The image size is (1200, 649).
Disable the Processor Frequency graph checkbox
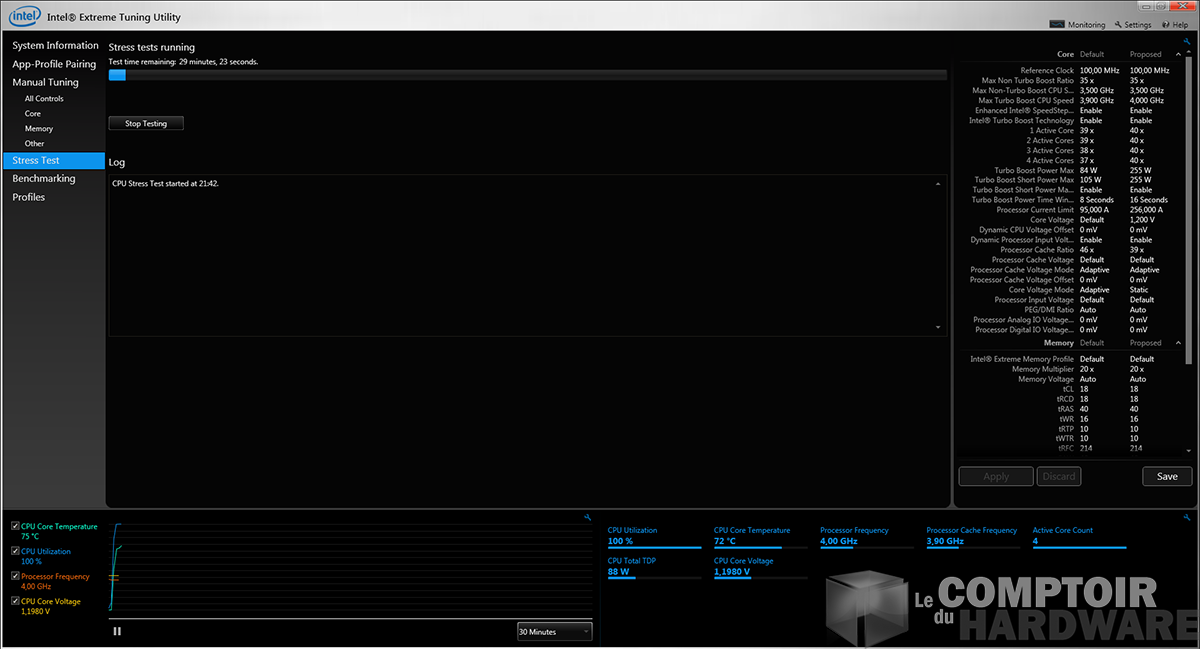tap(15, 576)
